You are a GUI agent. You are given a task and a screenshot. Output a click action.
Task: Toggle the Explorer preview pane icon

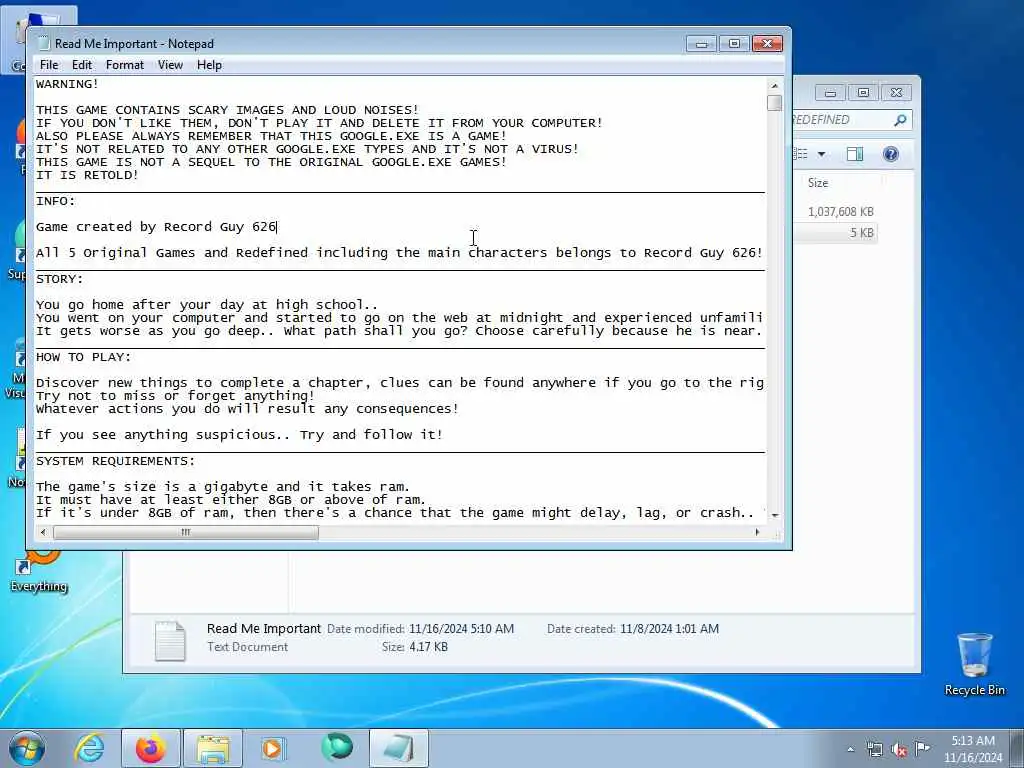[855, 154]
